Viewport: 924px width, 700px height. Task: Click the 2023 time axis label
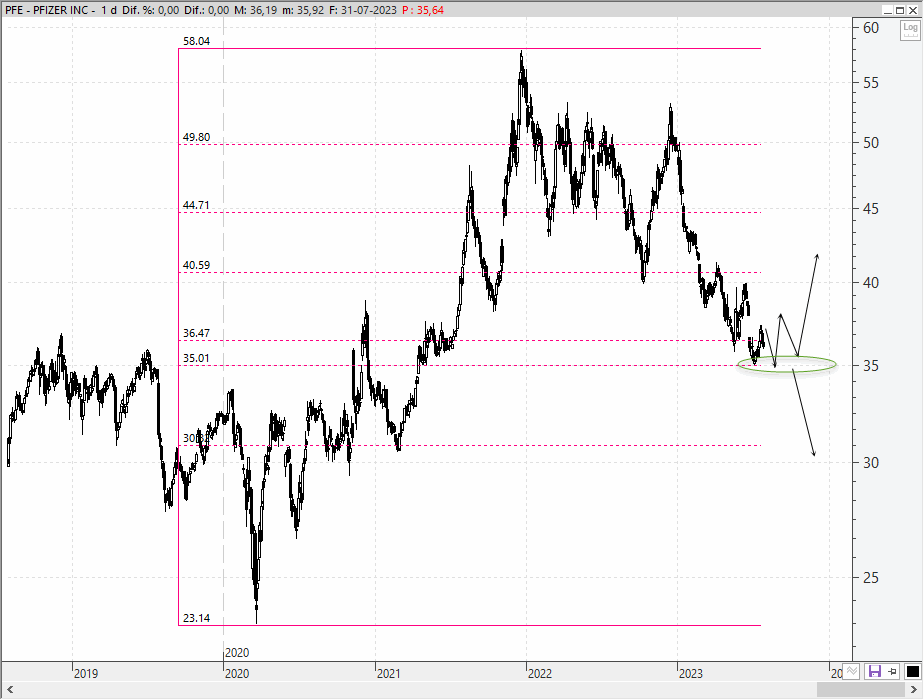click(x=691, y=673)
